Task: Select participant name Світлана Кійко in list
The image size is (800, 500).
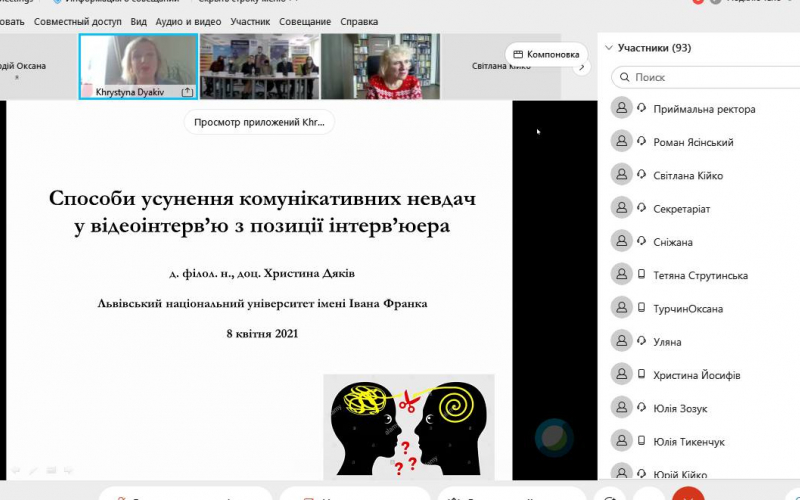Action: click(688, 176)
